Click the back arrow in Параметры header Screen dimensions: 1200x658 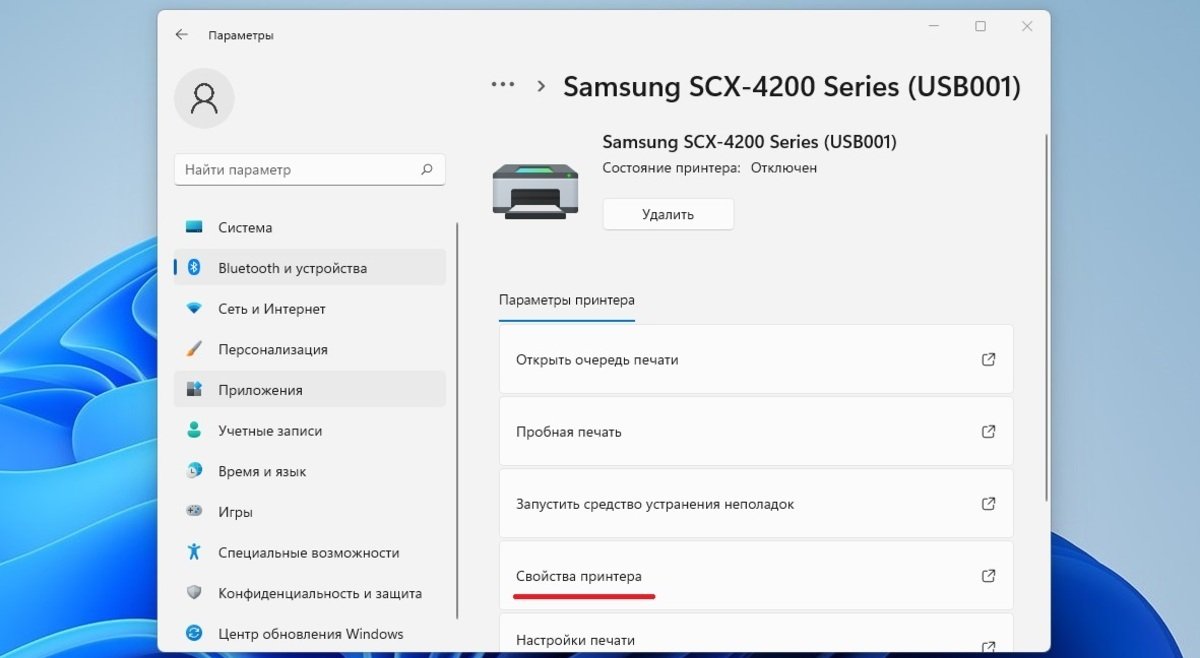pyautogui.click(x=181, y=35)
